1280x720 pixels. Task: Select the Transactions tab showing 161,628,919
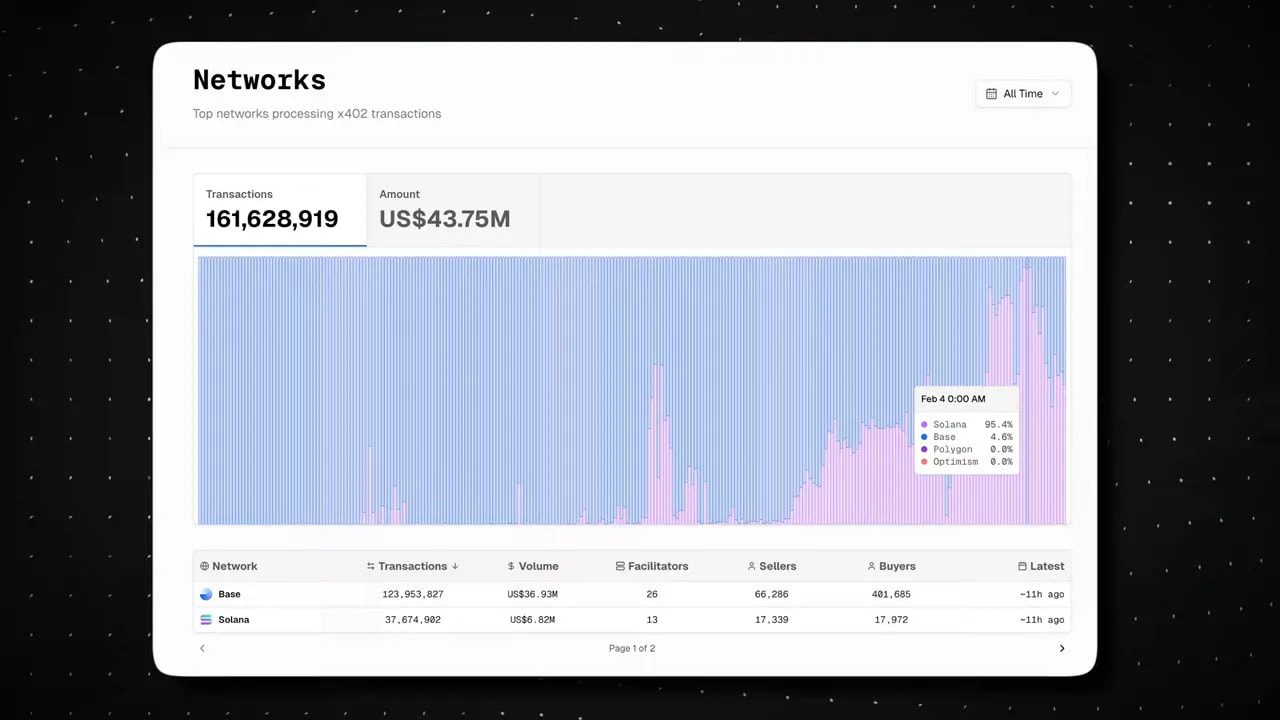coord(279,210)
